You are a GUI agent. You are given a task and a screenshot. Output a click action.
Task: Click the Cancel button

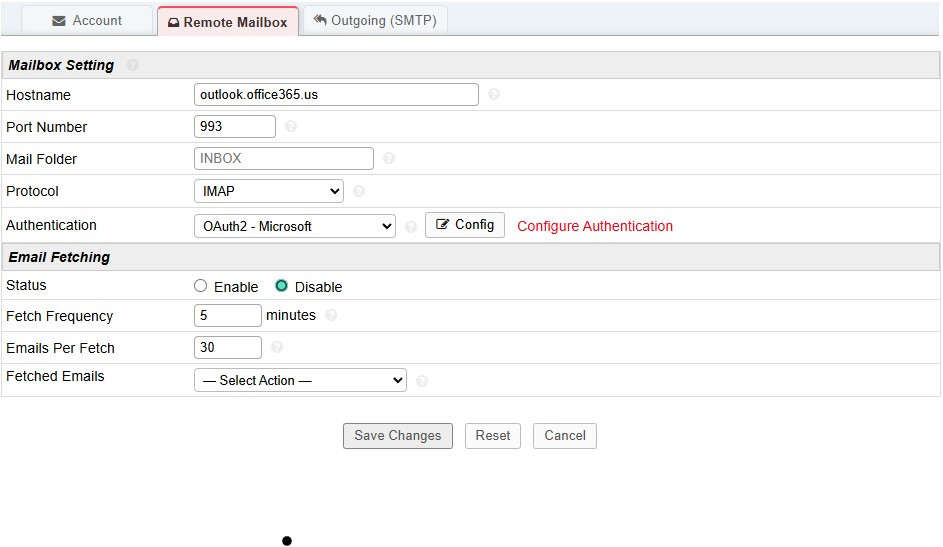click(x=565, y=436)
